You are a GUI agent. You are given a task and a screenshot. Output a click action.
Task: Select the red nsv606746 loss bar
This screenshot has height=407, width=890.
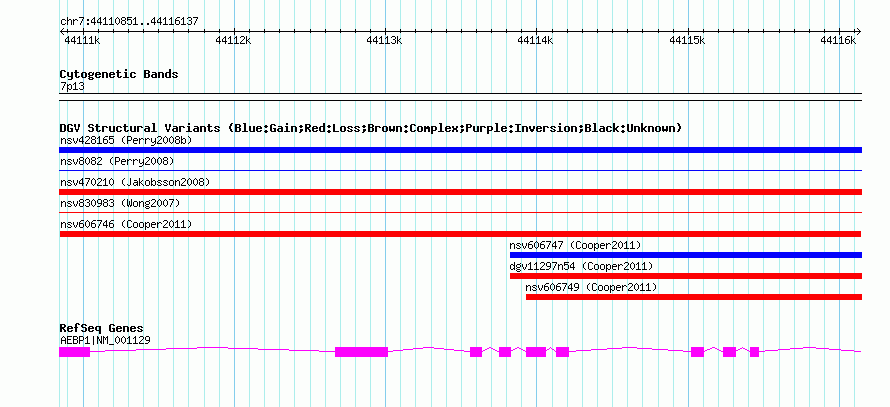click(460, 234)
